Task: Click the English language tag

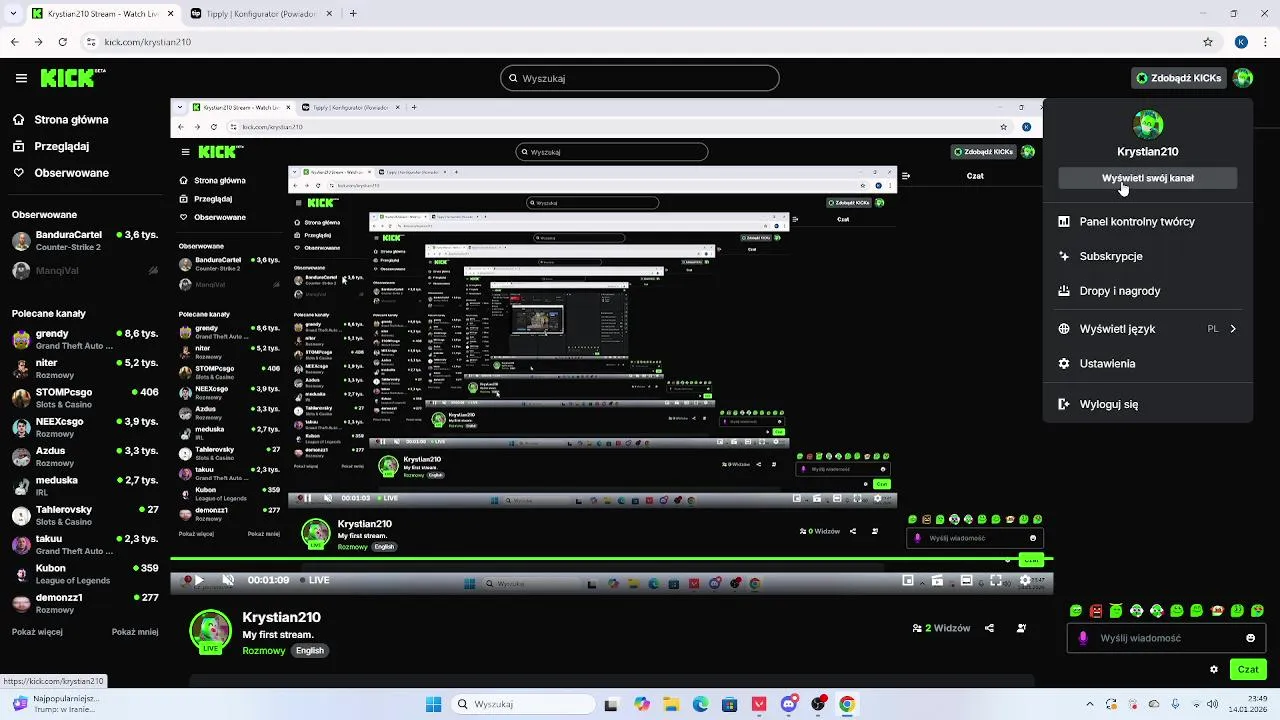Action: pos(310,651)
